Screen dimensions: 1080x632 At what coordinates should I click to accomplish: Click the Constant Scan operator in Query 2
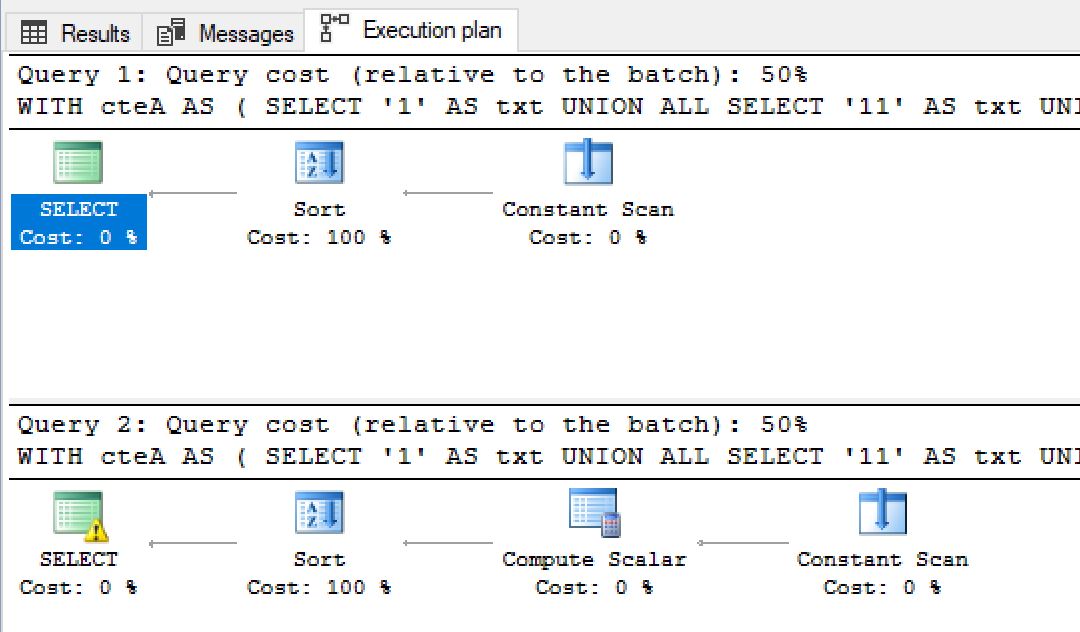pyautogui.click(x=880, y=512)
